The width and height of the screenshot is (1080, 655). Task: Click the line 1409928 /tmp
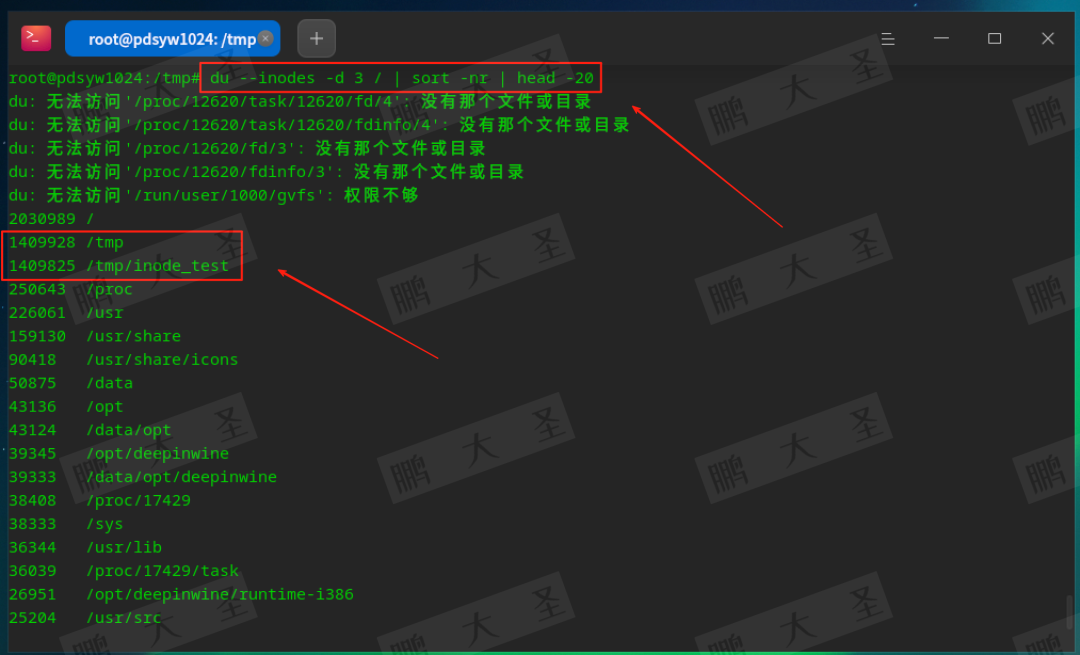coord(66,242)
